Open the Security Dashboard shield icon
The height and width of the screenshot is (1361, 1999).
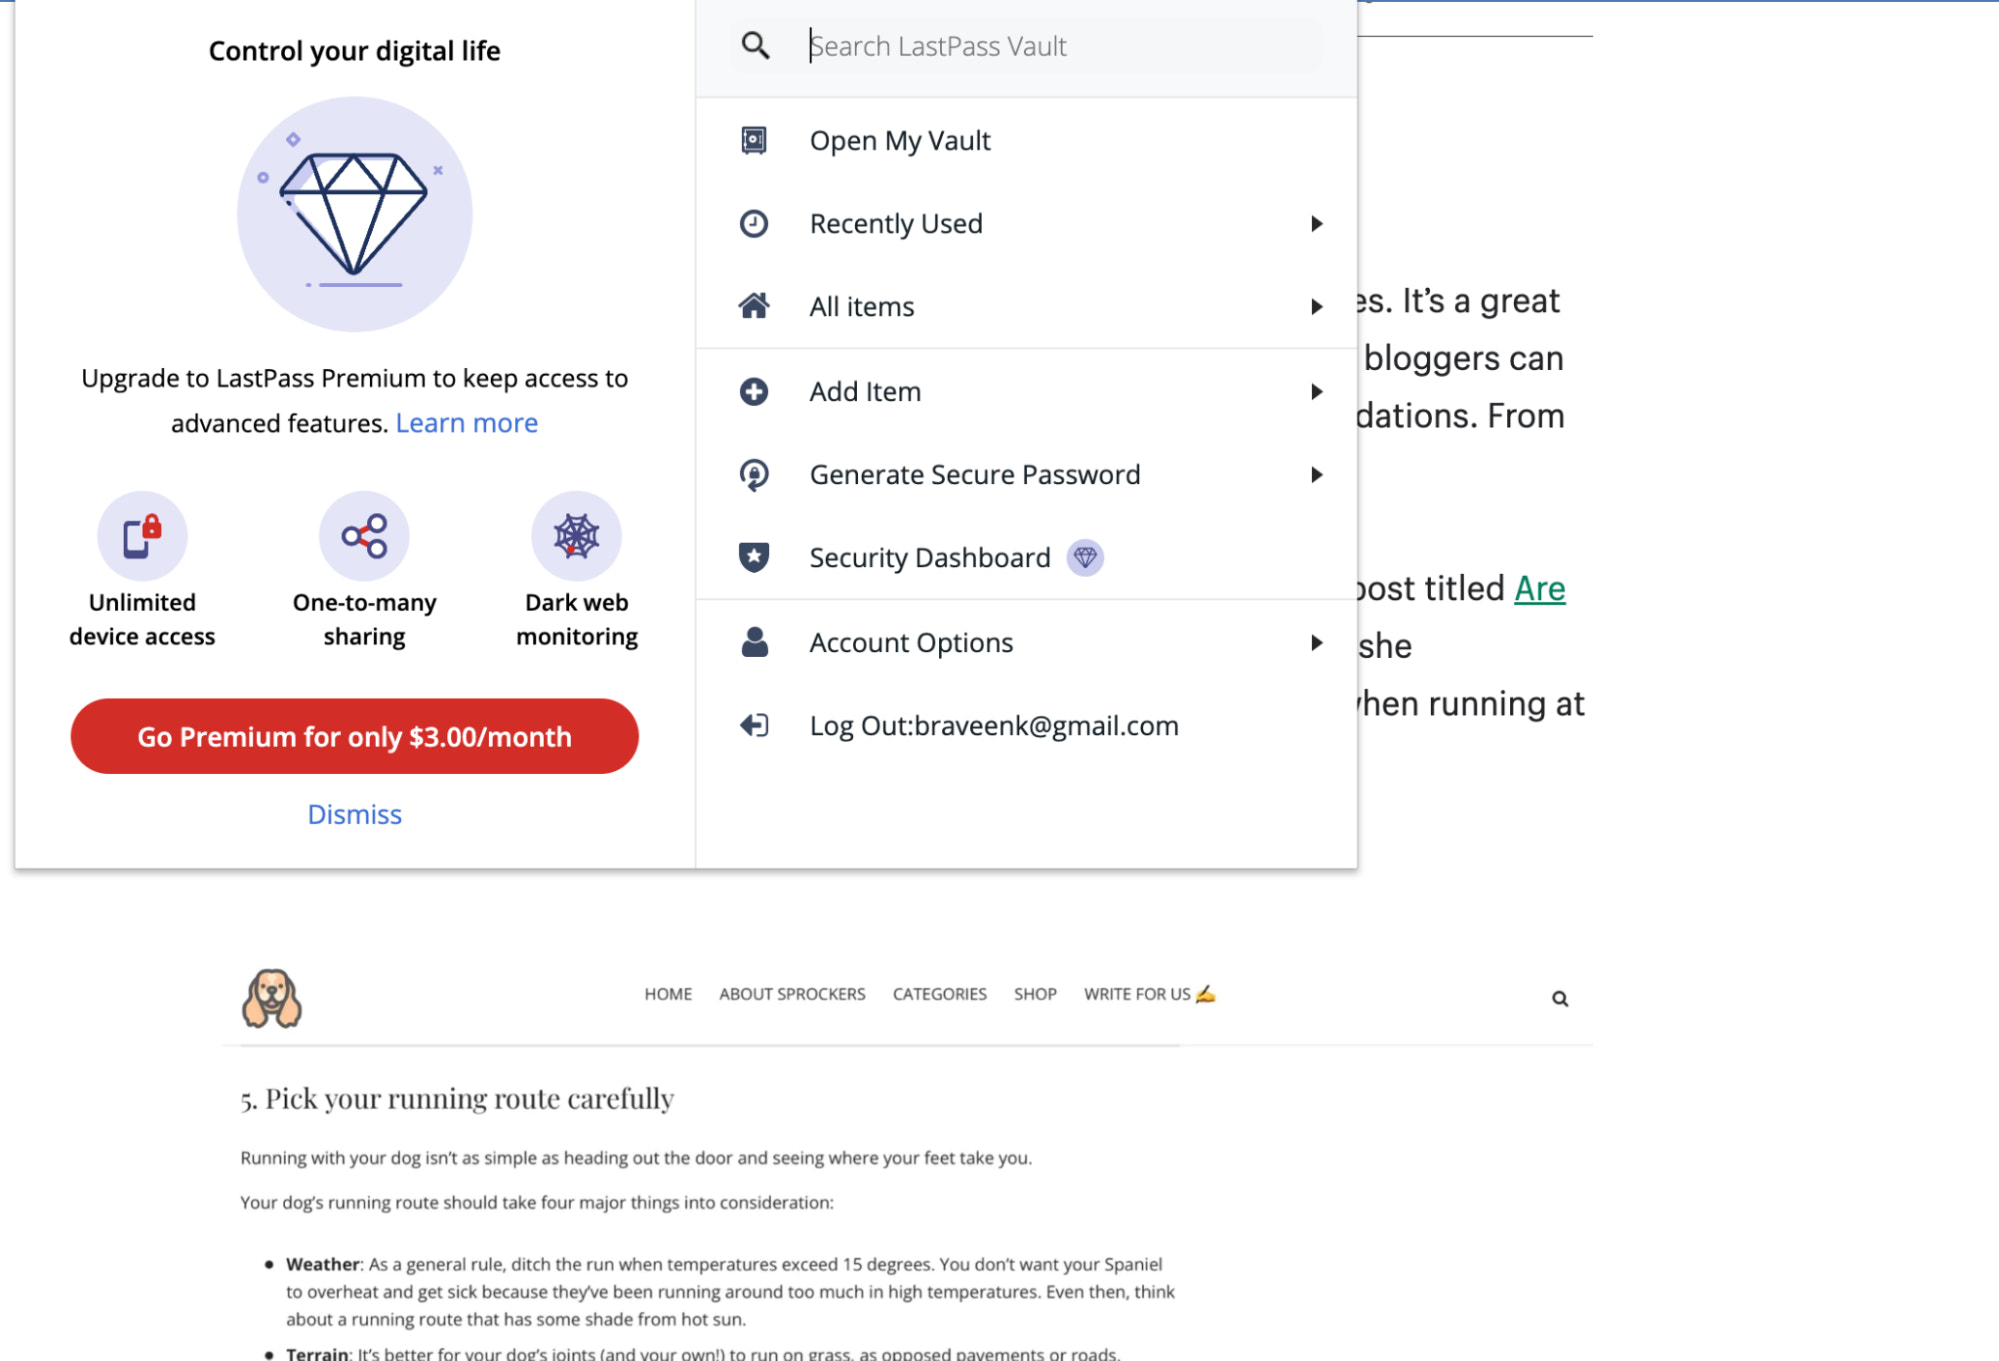[753, 557]
